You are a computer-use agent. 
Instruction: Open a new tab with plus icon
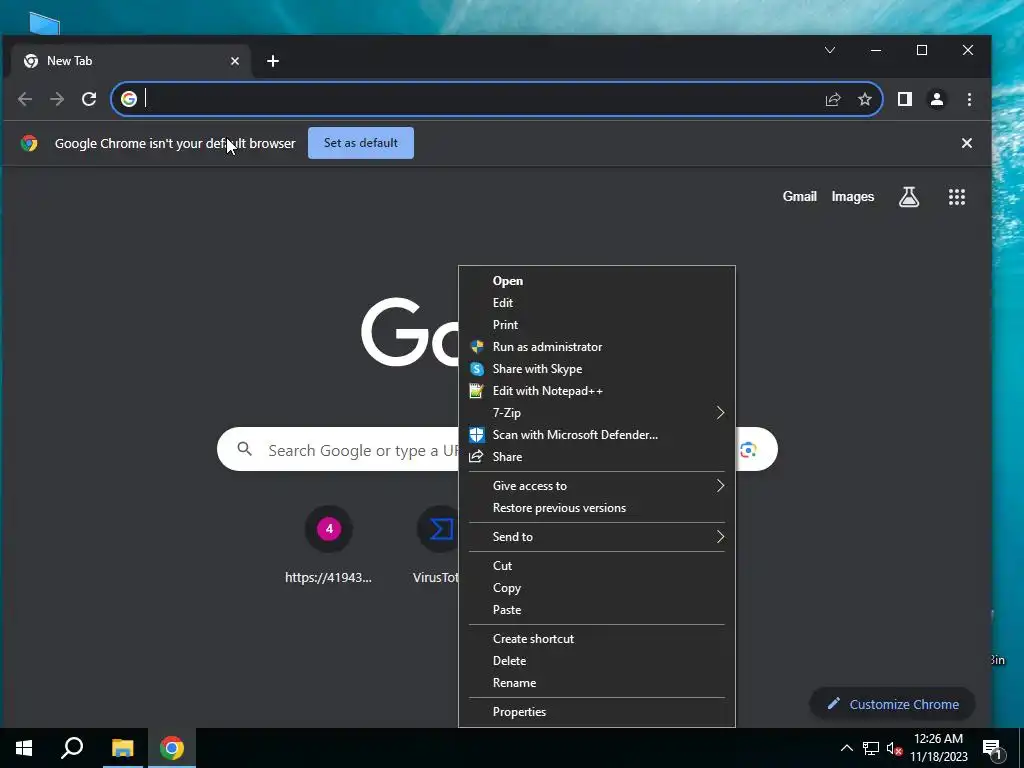coord(273,61)
